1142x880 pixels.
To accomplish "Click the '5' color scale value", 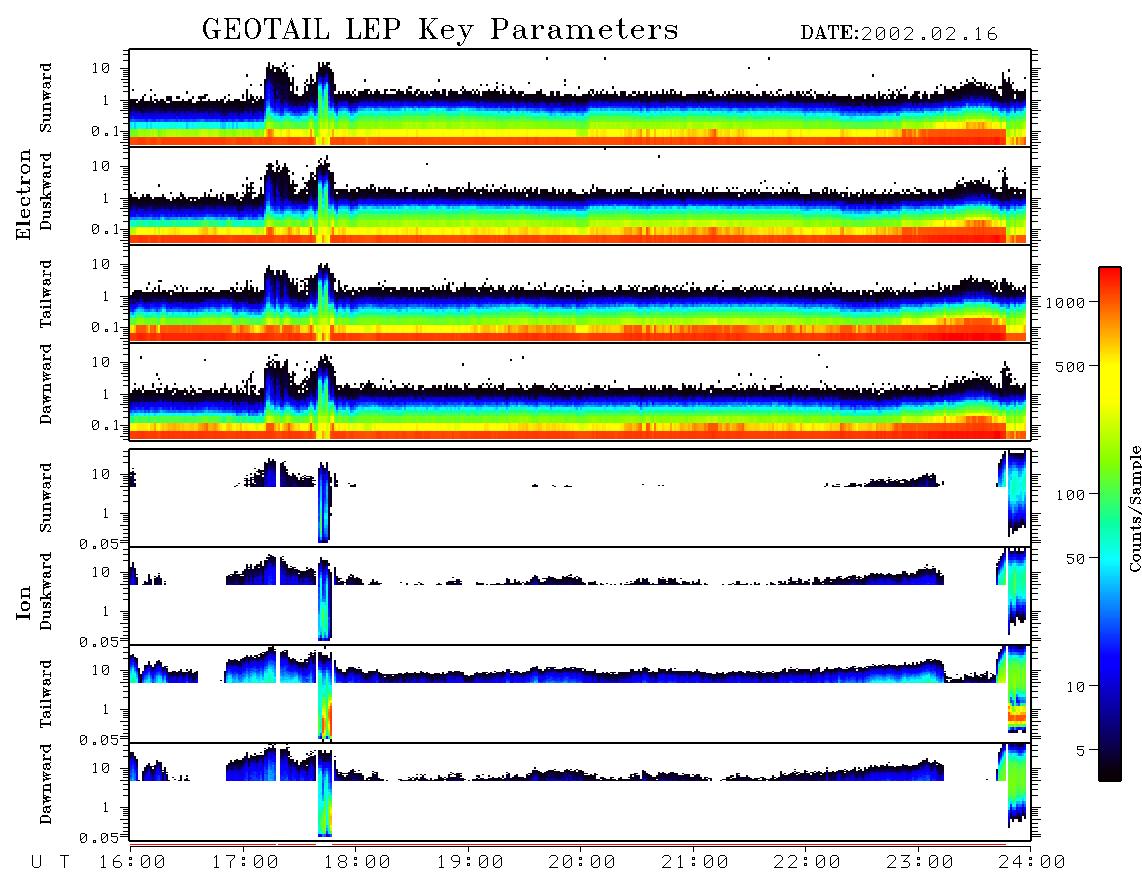I will pyautogui.click(x=1081, y=750).
